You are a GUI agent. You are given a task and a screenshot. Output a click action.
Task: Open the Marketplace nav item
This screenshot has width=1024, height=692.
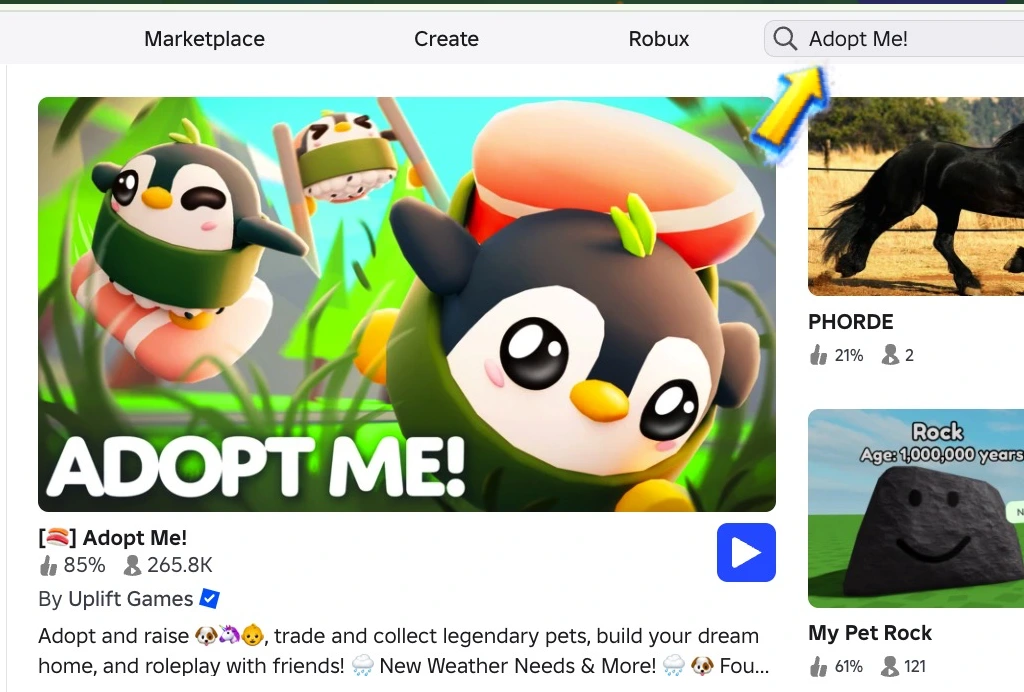(204, 39)
